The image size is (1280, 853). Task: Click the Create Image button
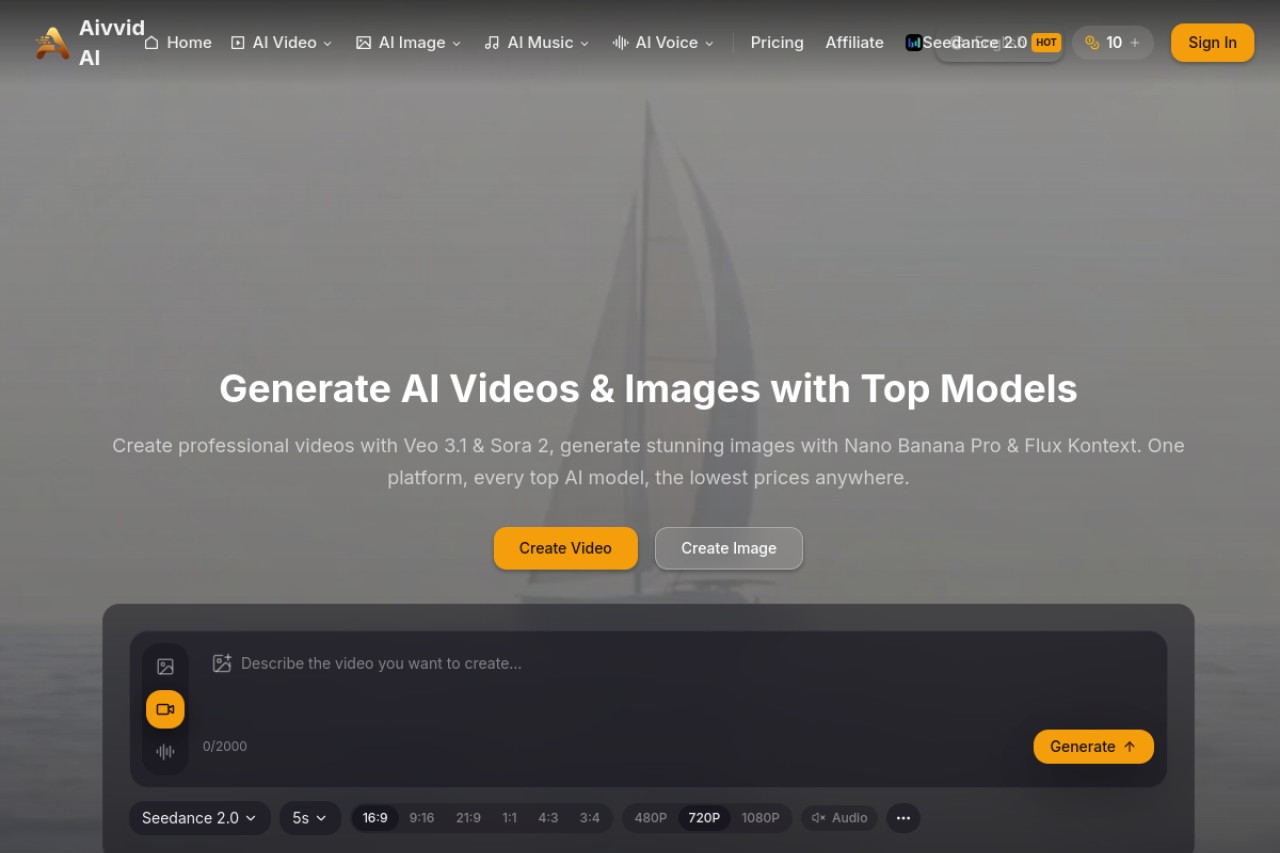point(729,548)
